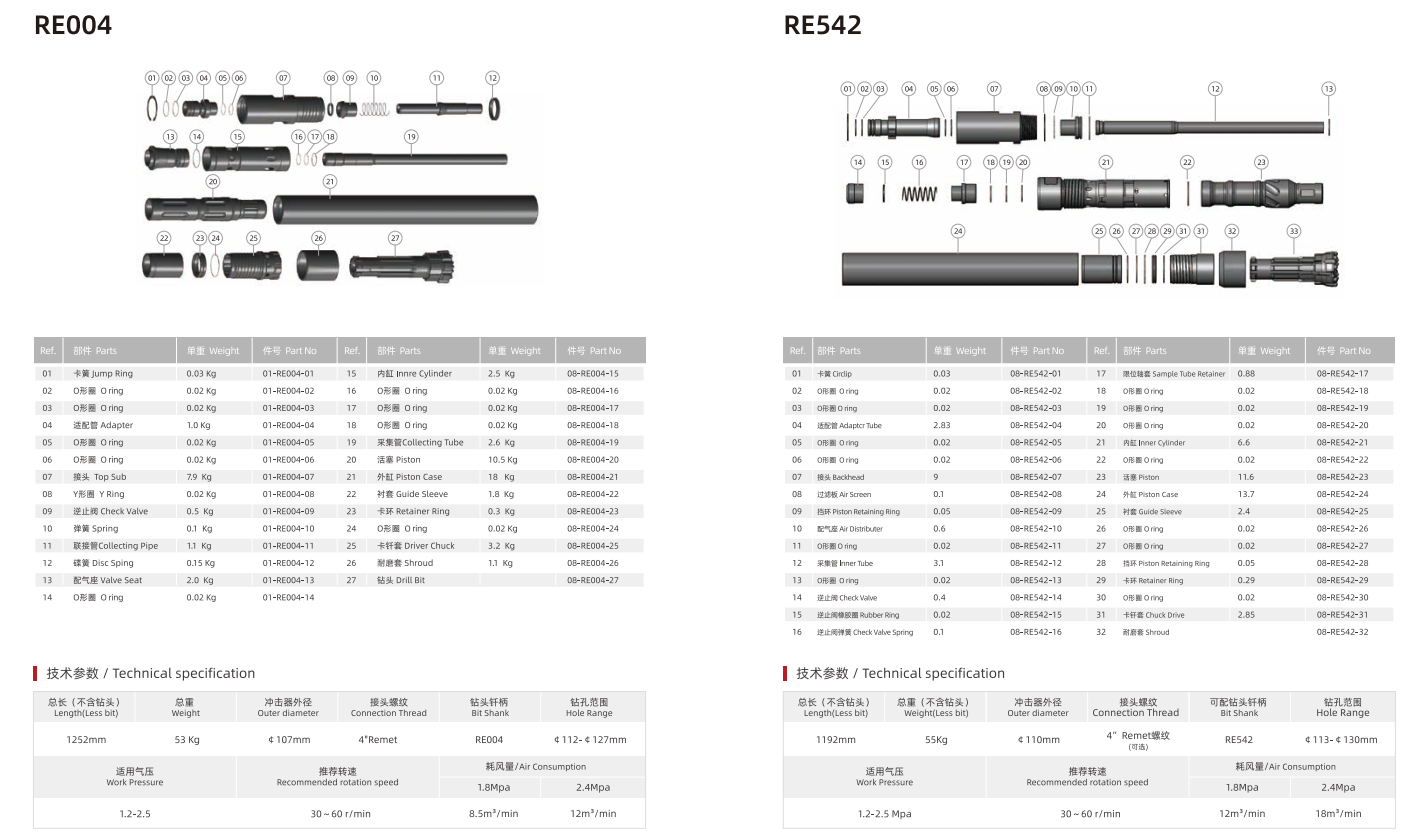The height and width of the screenshot is (840, 1425).
Task: Select part number 01-RE004-07 in the table
Action: point(288,477)
